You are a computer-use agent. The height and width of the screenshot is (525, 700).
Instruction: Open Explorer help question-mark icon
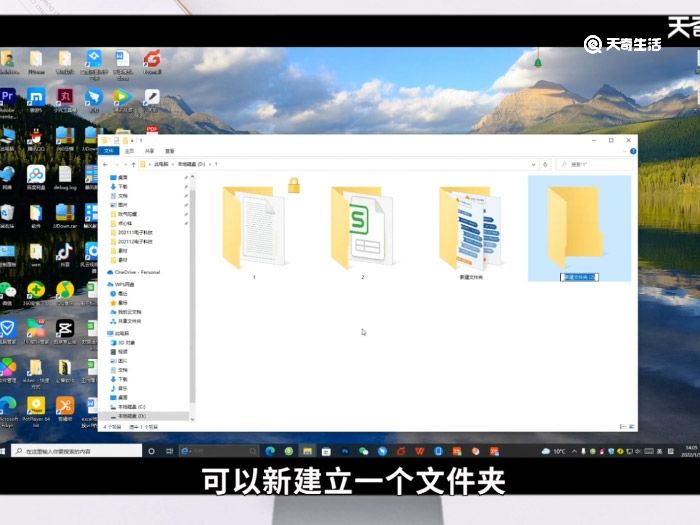click(x=633, y=151)
